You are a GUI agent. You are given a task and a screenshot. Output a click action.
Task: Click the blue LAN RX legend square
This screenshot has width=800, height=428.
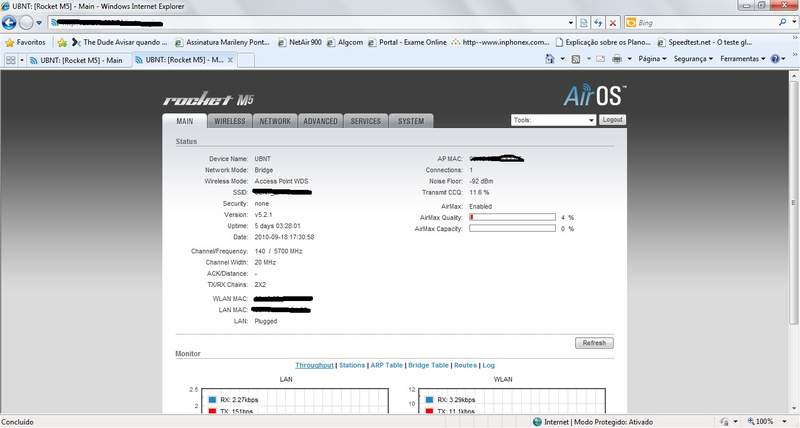tap(212, 400)
